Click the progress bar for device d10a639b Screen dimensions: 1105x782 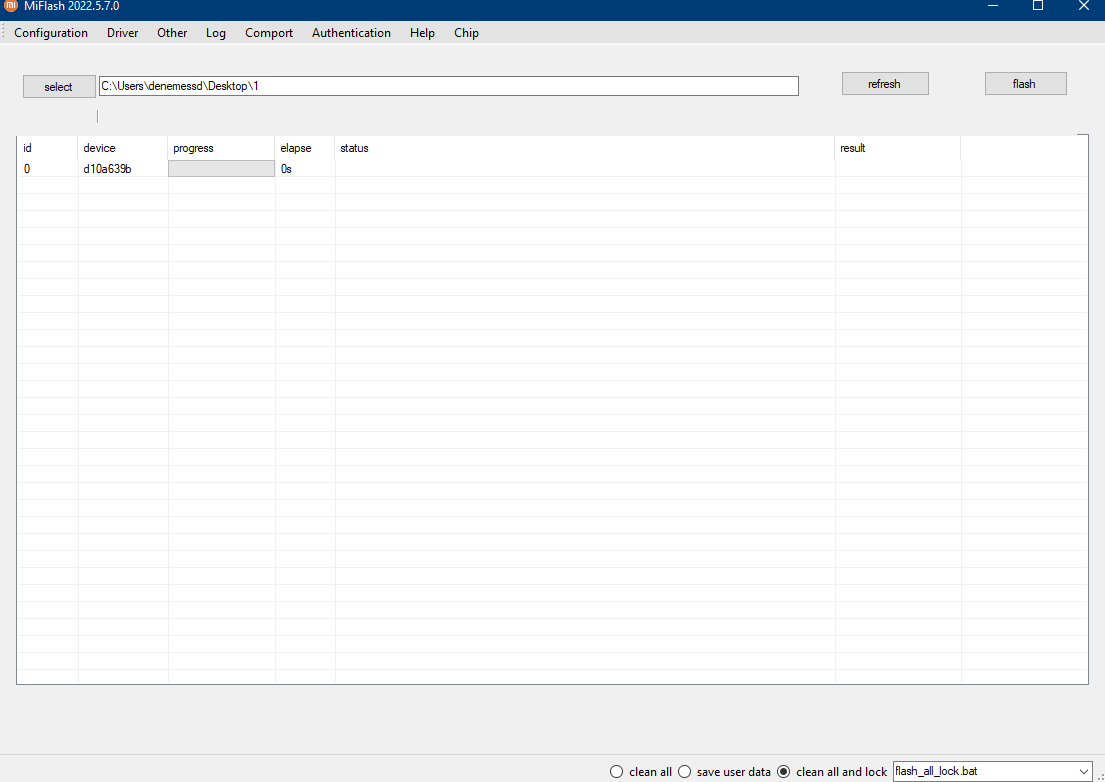[x=221, y=168]
